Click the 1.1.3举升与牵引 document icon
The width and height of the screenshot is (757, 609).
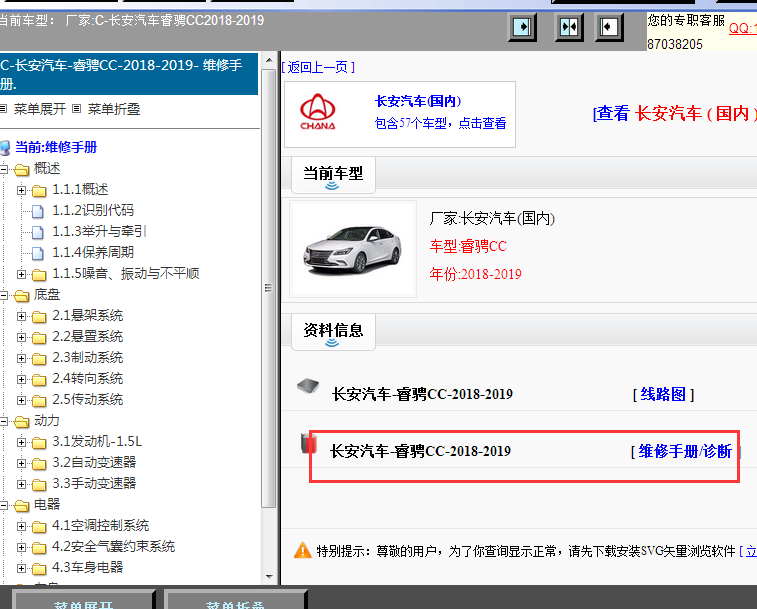point(38,232)
